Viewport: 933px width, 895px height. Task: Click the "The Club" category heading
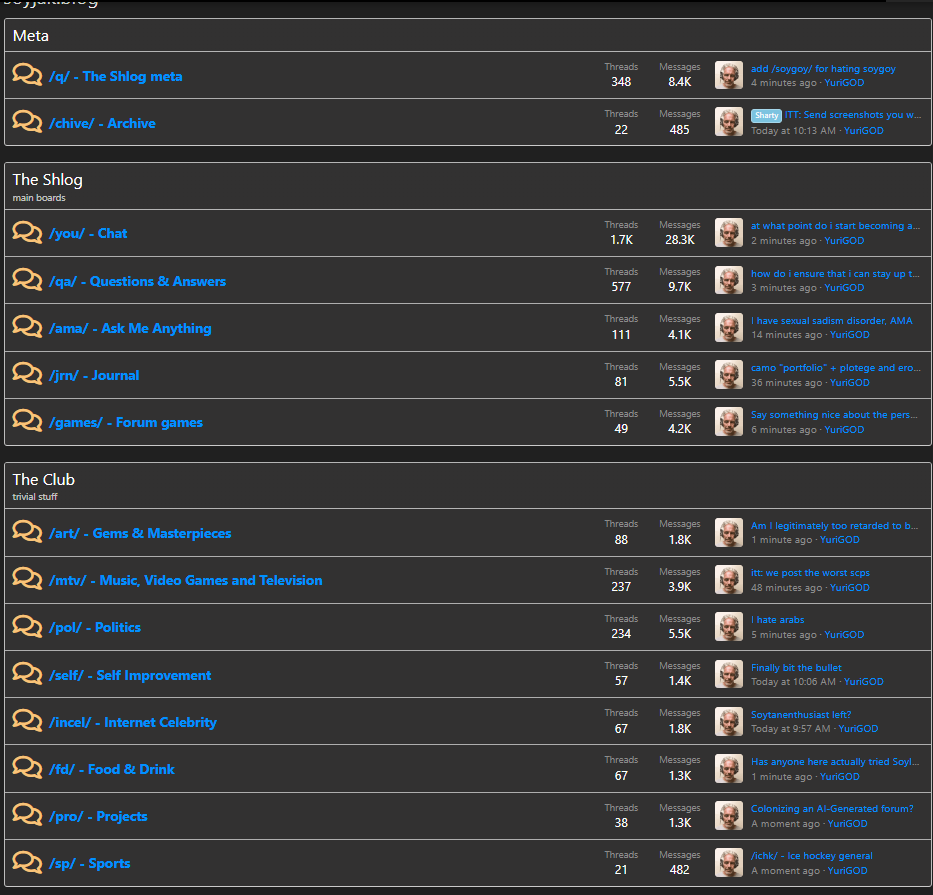coord(44,479)
